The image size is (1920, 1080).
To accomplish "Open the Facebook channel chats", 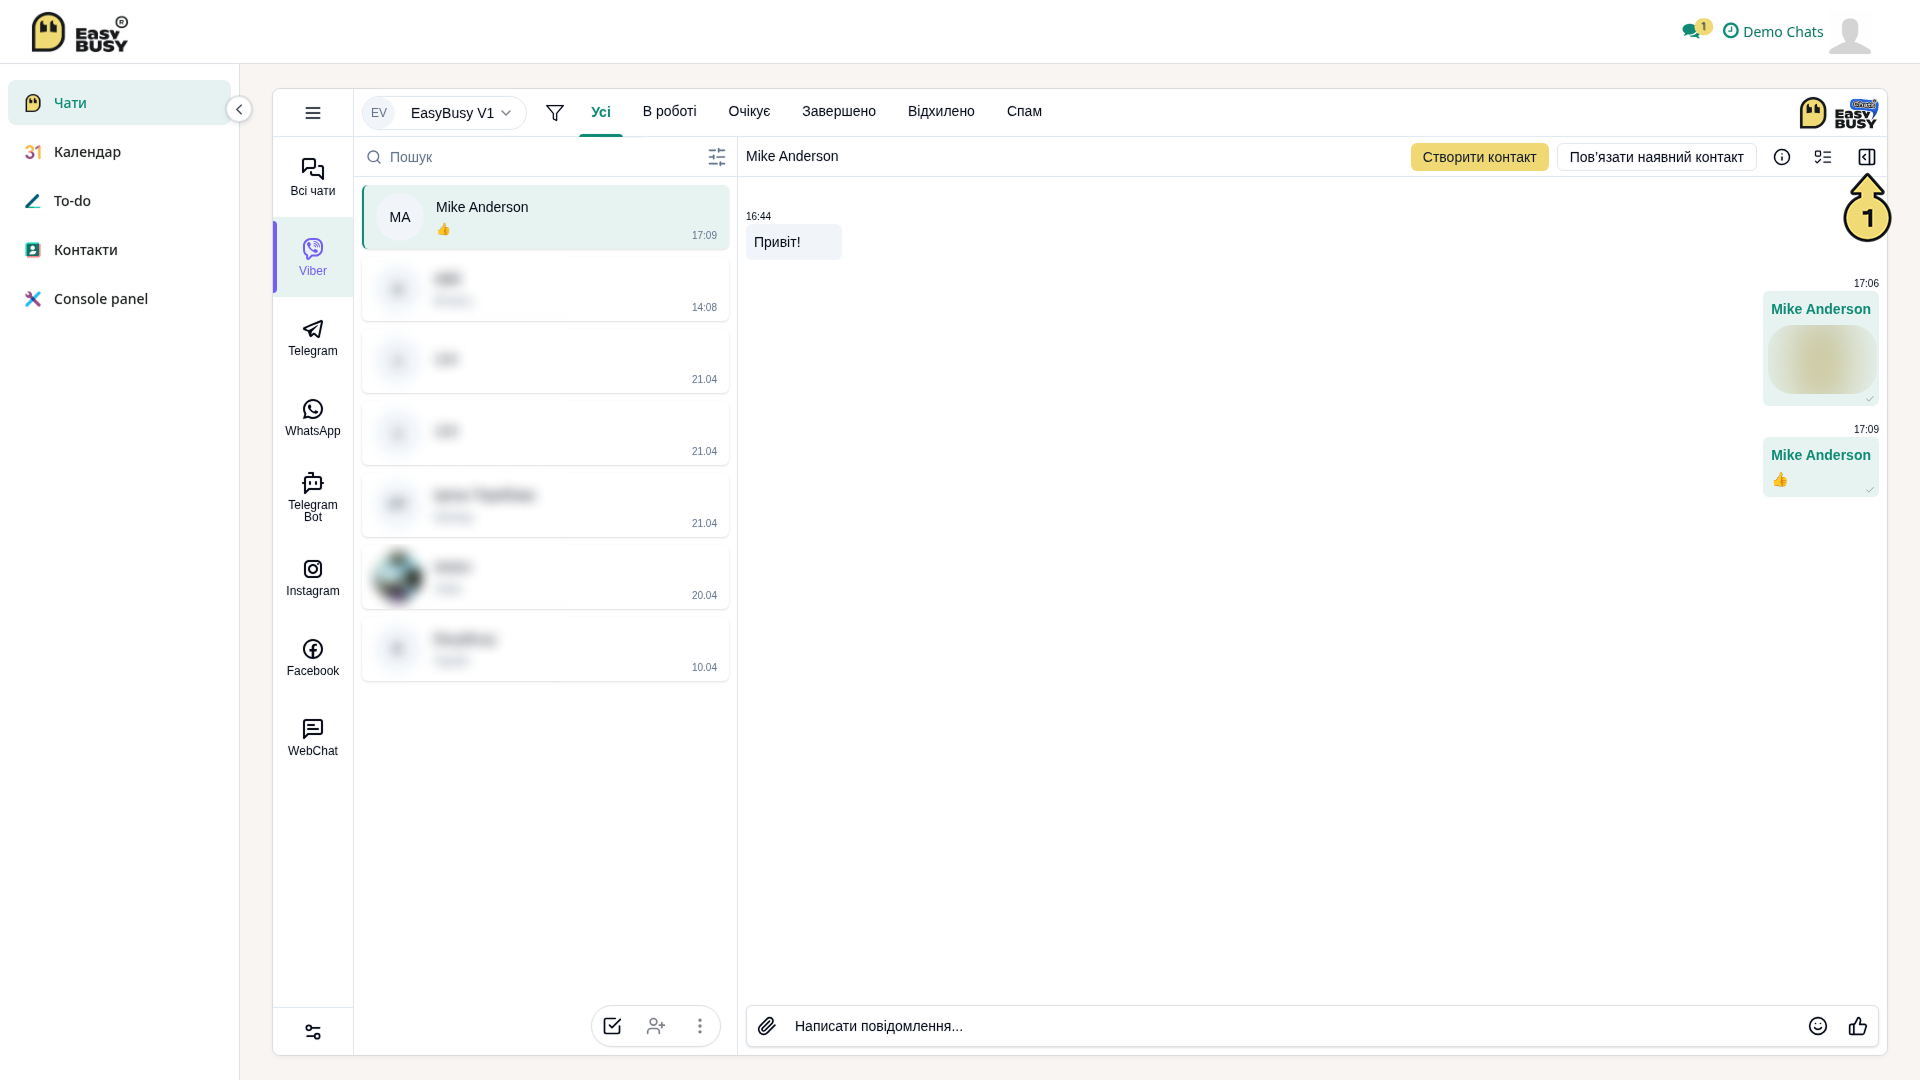I will [313, 657].
